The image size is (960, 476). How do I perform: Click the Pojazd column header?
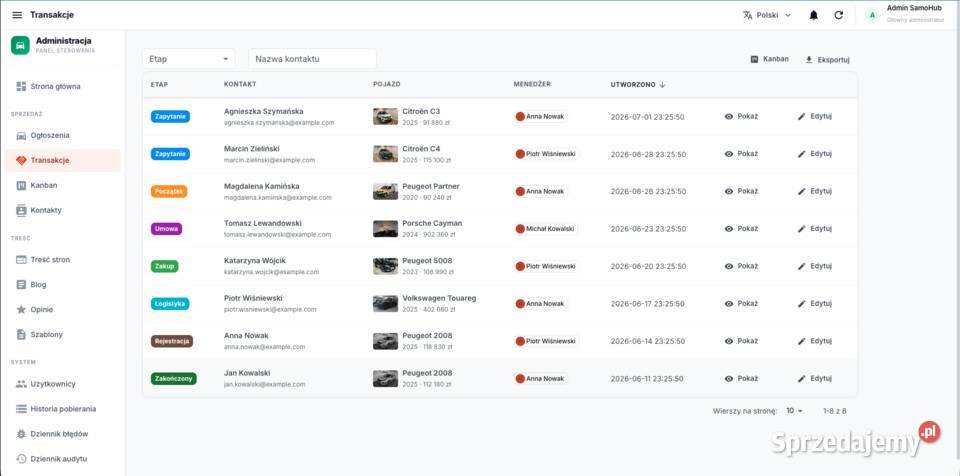(386, 85)
